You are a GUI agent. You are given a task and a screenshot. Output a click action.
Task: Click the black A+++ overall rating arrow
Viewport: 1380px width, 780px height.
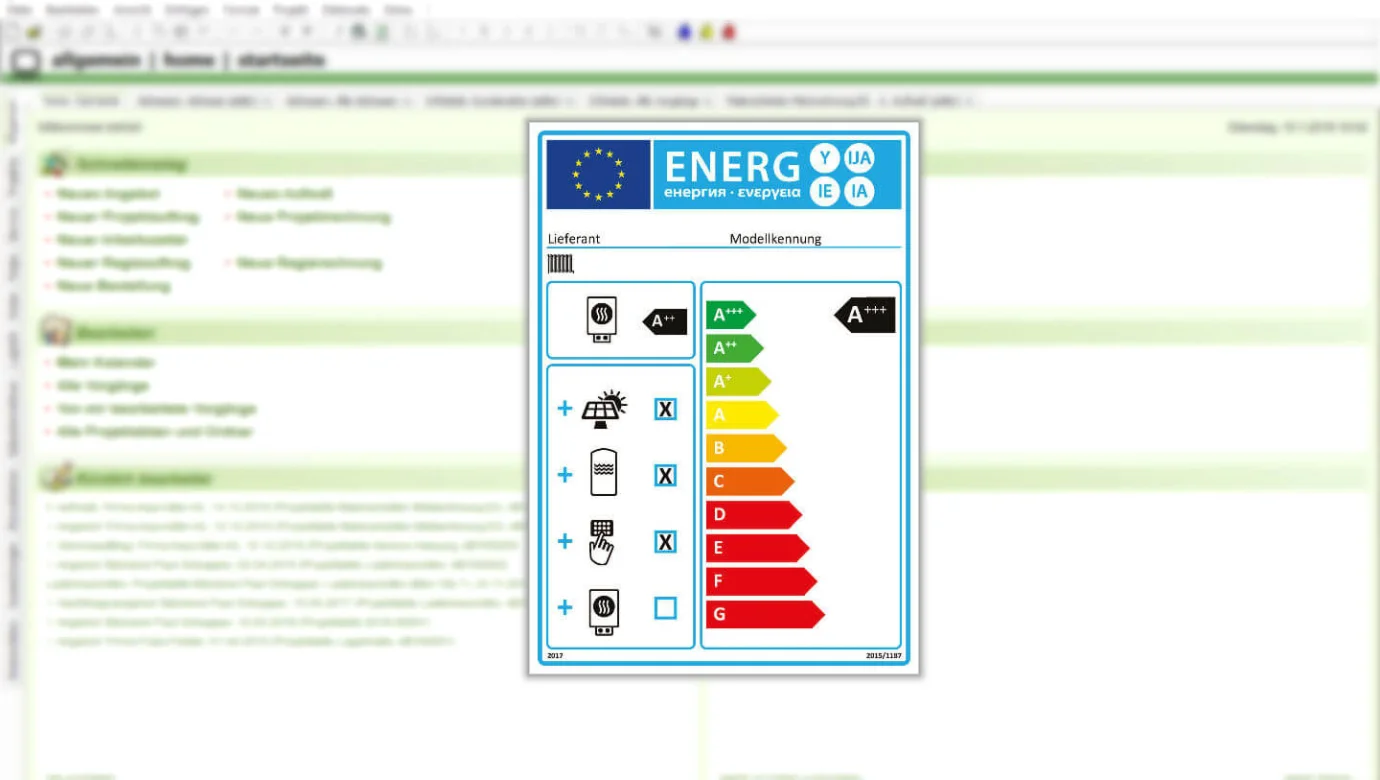[x=865, y=315]
